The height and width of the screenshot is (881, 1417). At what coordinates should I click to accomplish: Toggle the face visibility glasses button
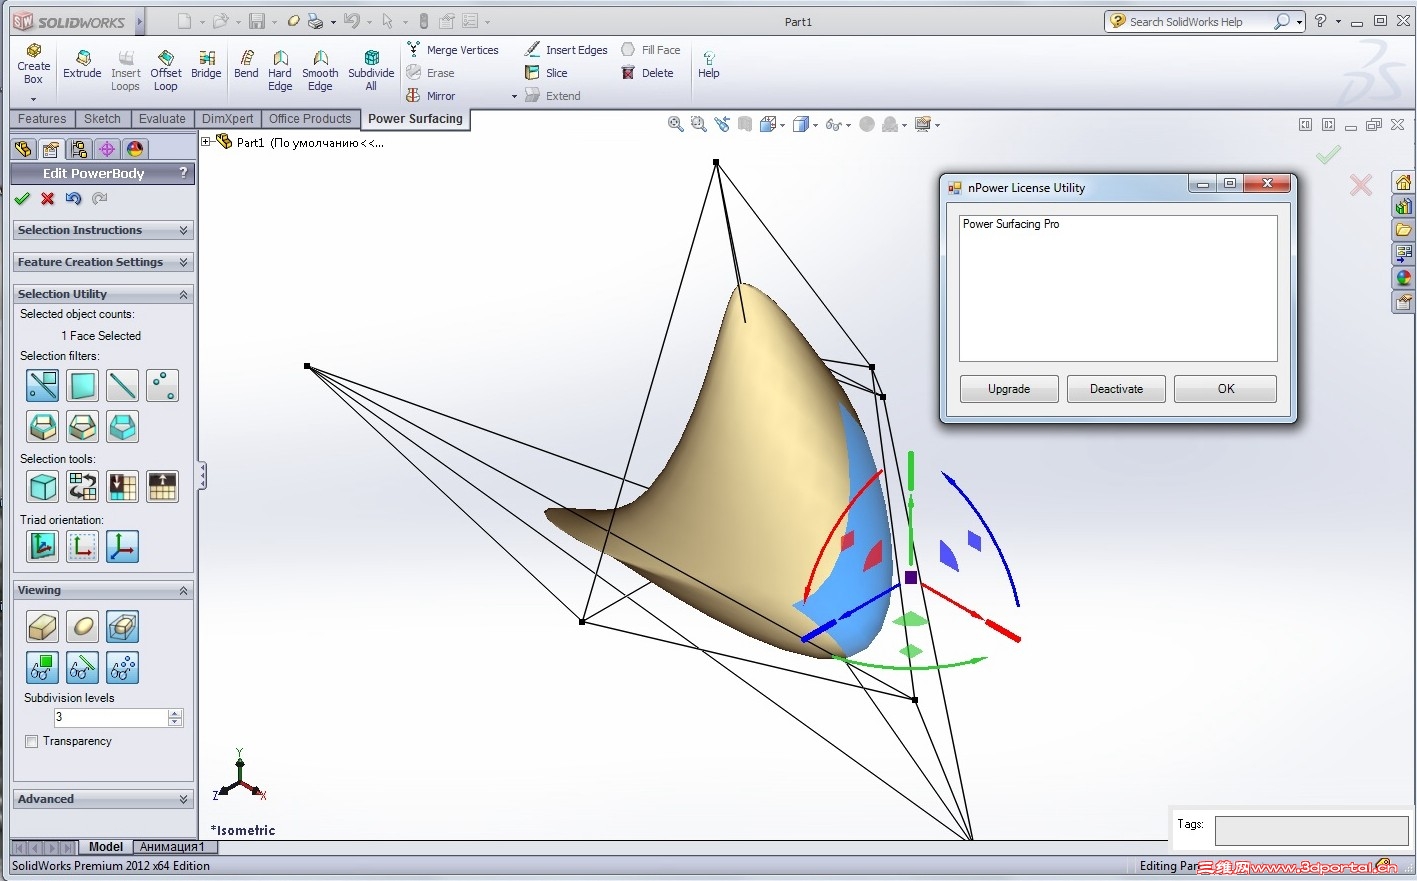tap(43, 667)
